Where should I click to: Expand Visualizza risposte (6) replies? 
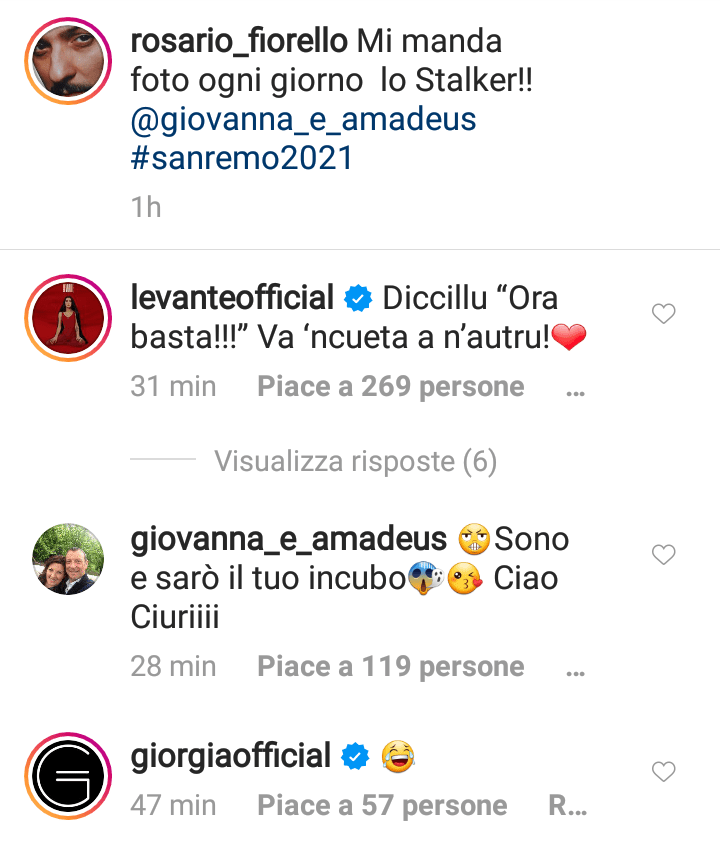[355, 461]
